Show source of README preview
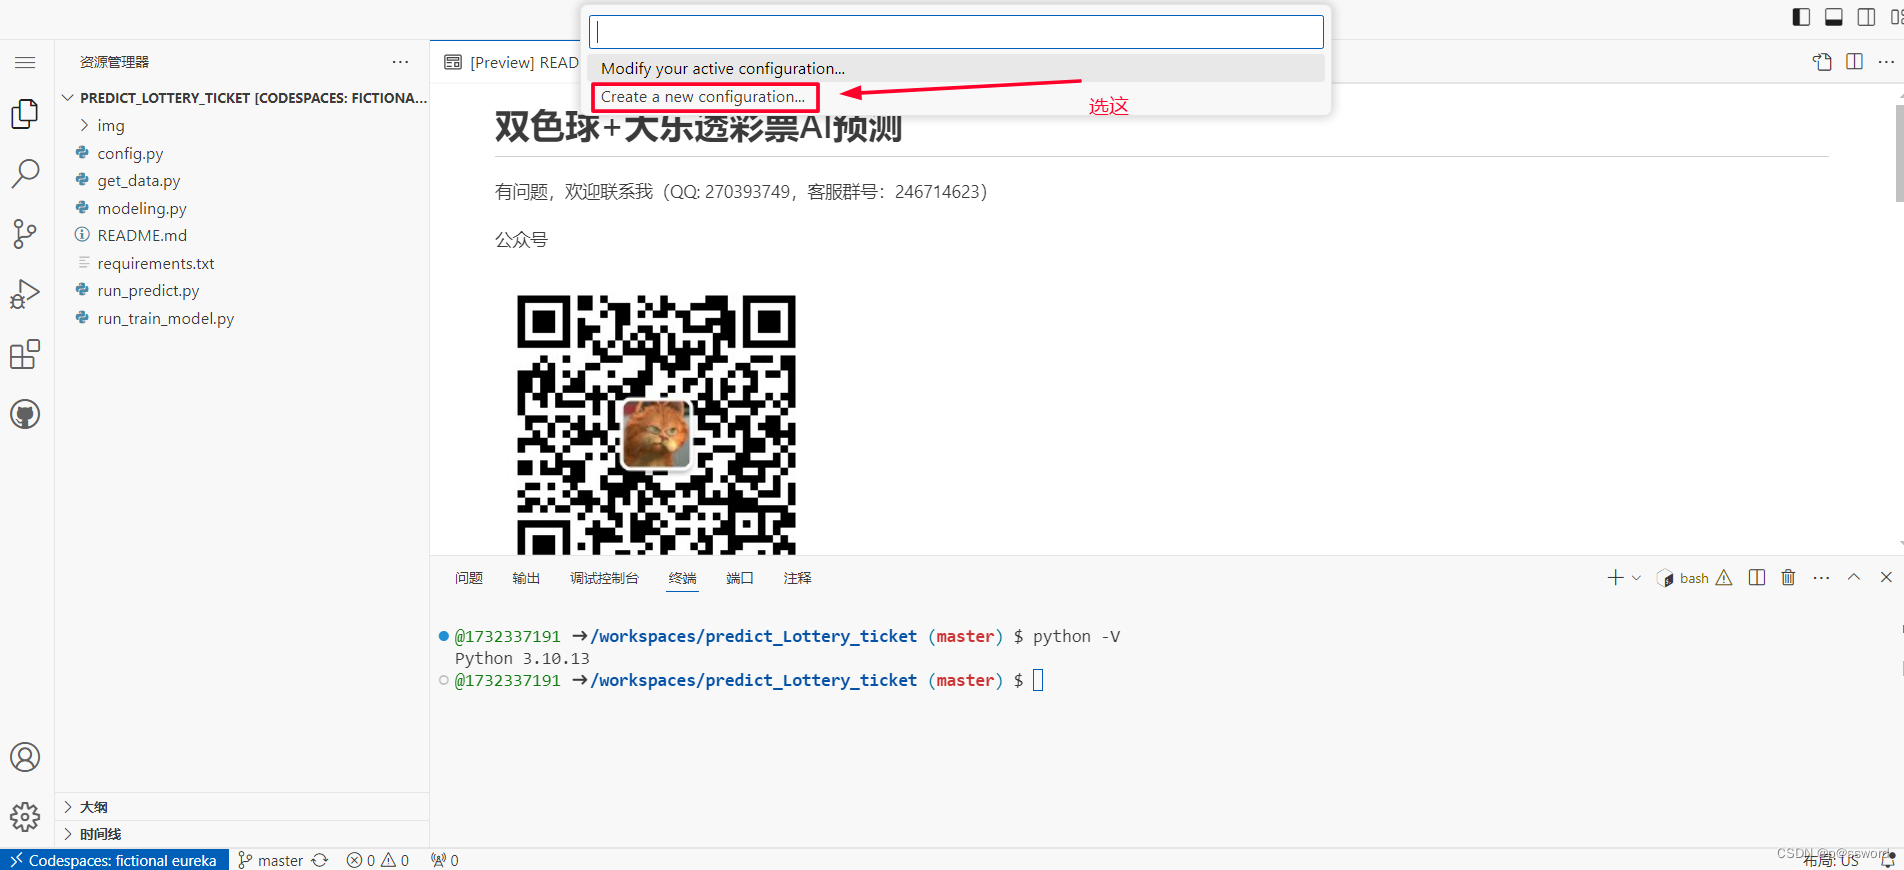 [1822, 62]
